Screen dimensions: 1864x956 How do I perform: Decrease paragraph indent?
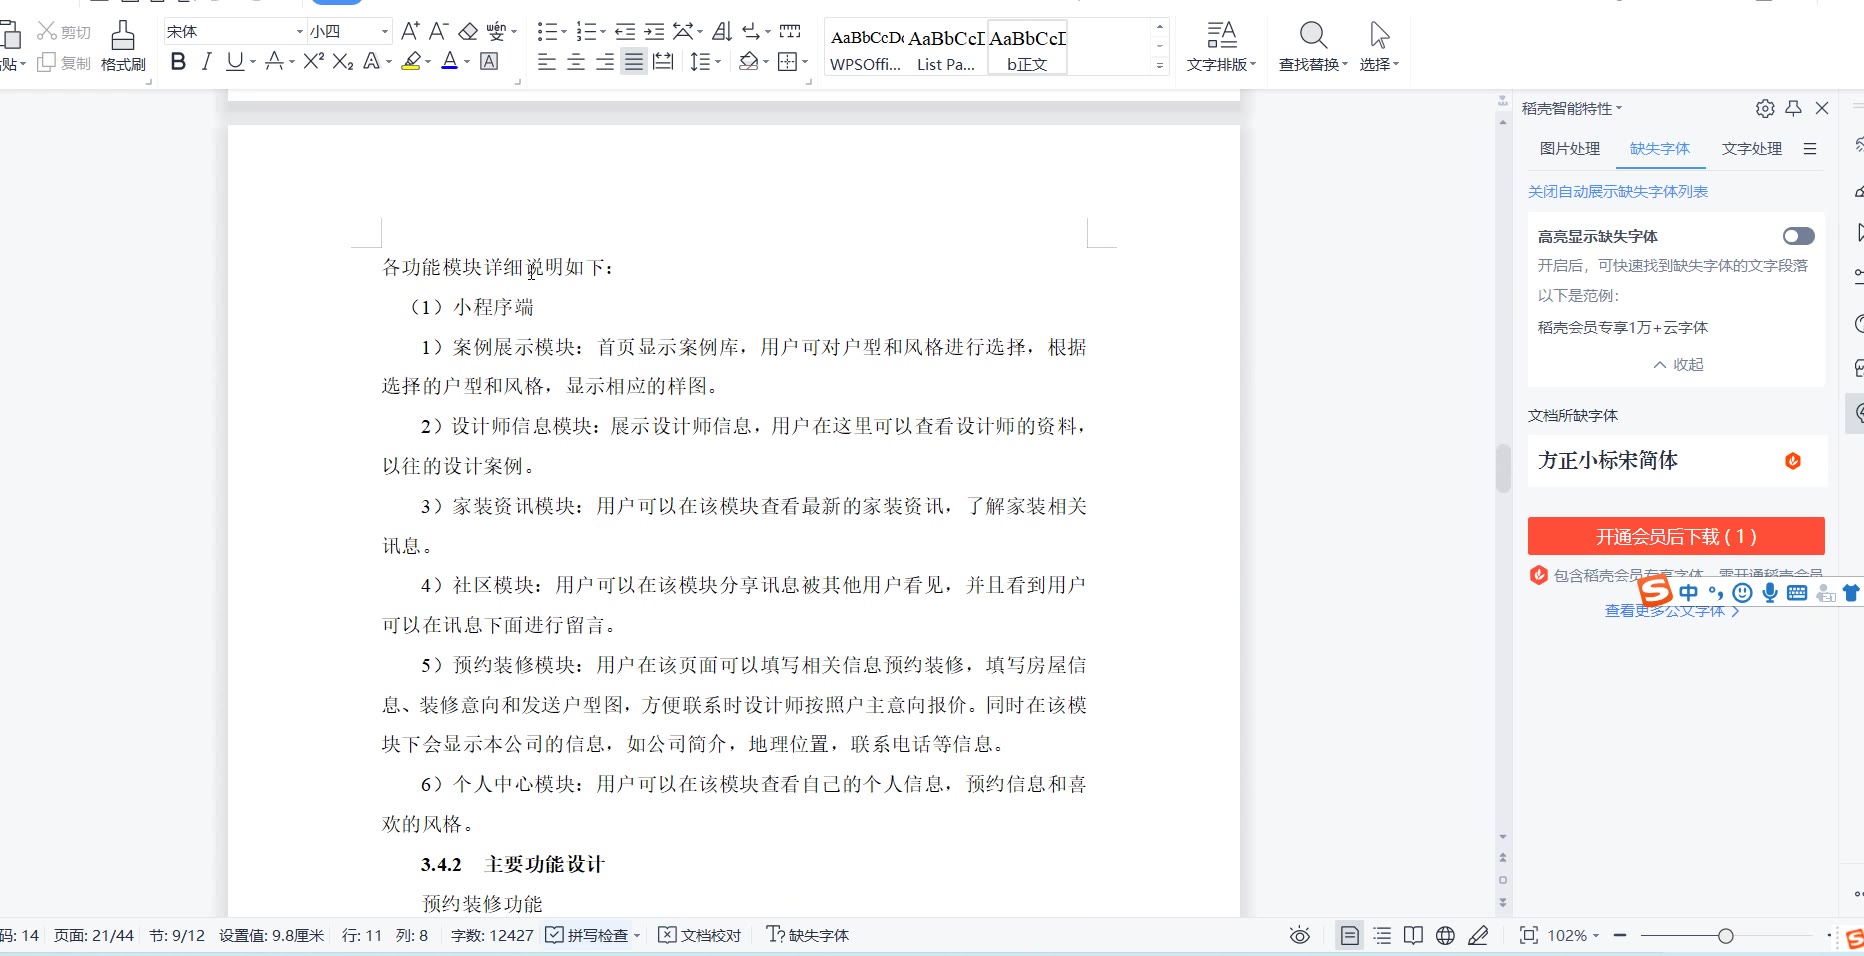(625, 31)
